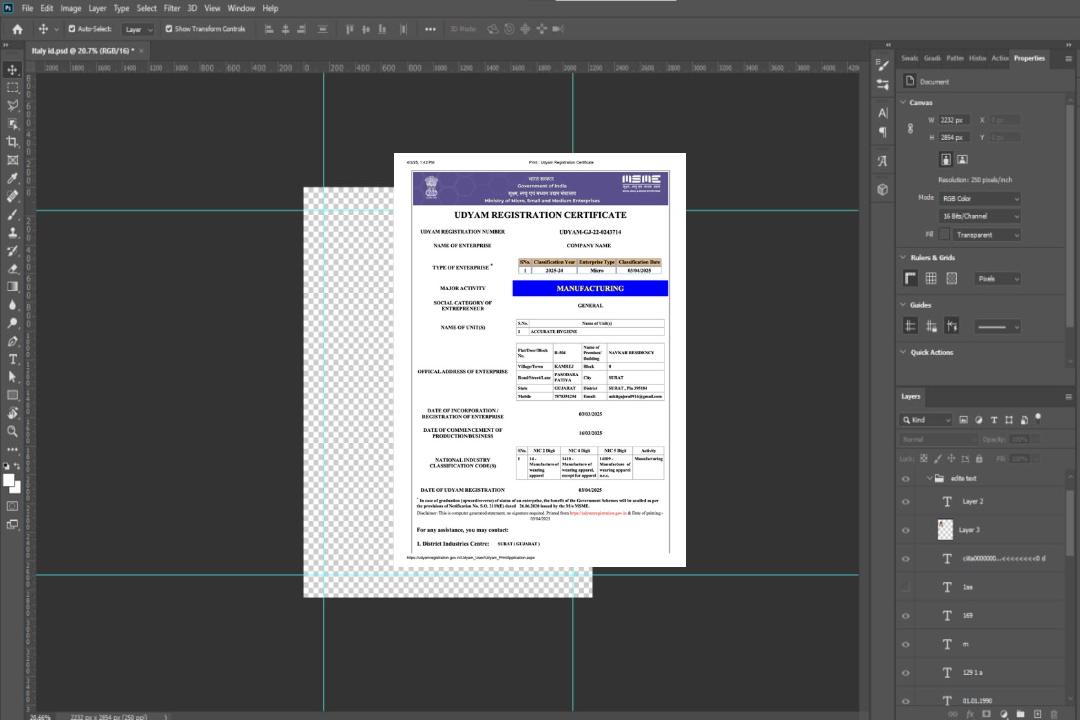
Task: Open the File menu
Action: pyautogui.click(x=28, y=8)
